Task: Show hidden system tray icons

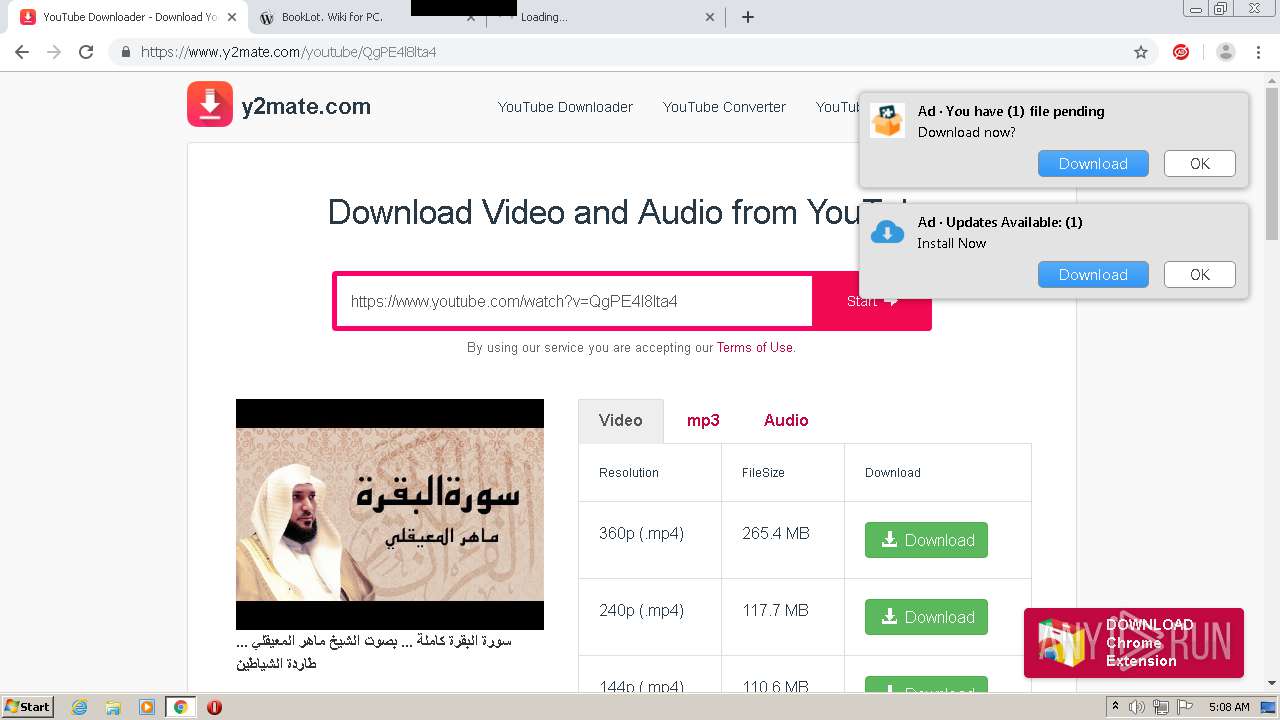Action: pyautogui.click(x=1115, y=707)
